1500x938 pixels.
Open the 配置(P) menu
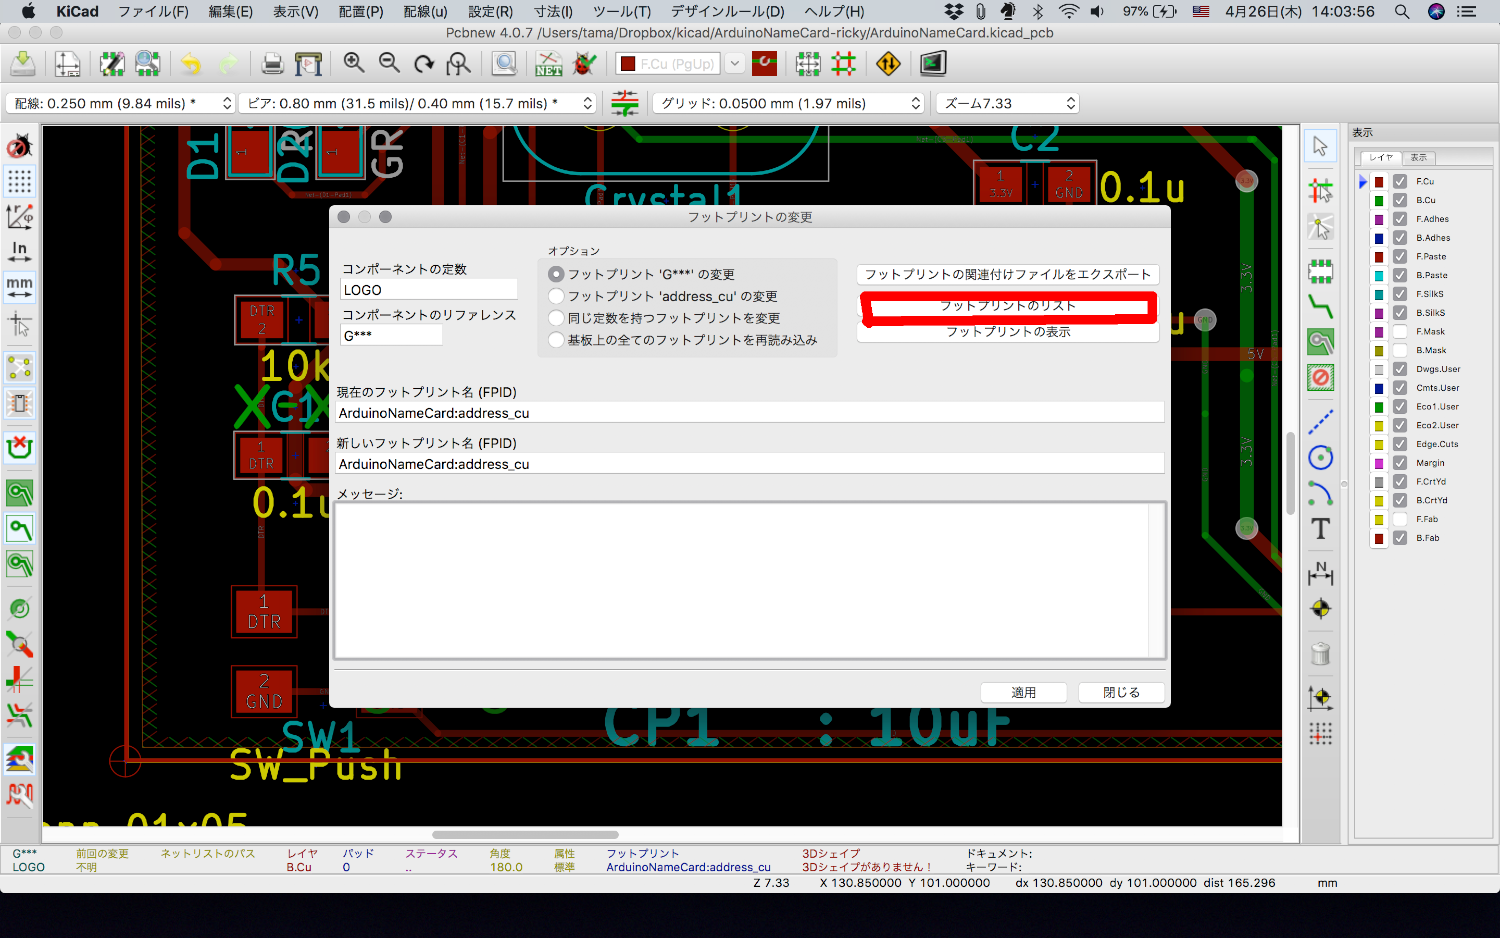(x=361, y=12)
